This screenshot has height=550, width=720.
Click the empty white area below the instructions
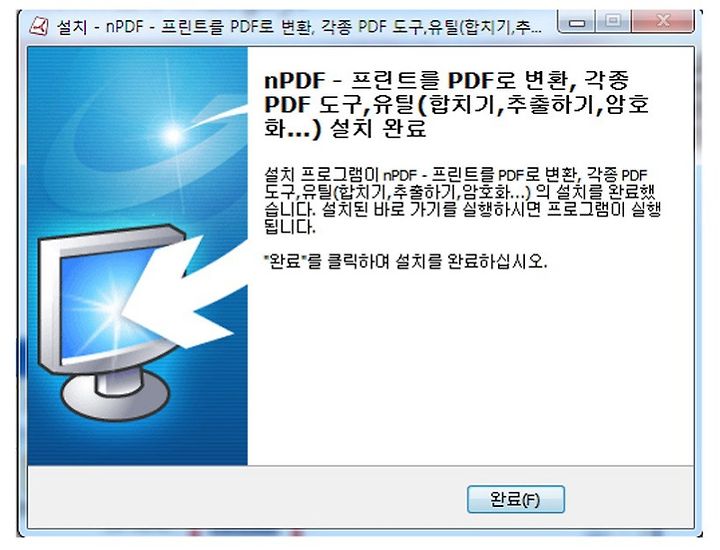pos(471,367)
